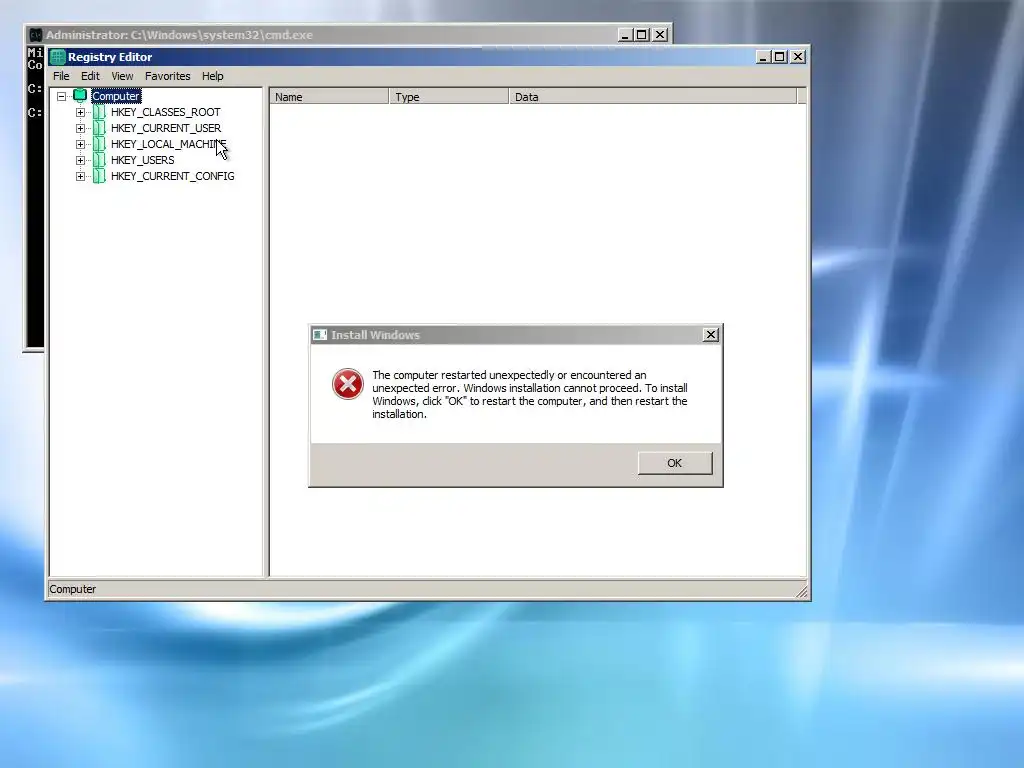The width and height of the screenshot is (1024, 768).
Task: Sort by the Type column header
Action: [x=449, y=97]
